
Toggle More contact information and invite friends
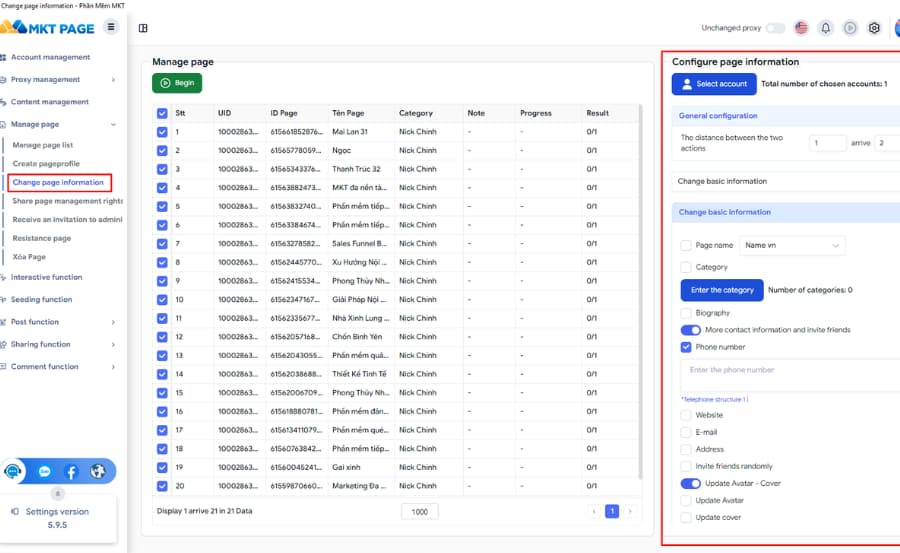pos(690,330)
